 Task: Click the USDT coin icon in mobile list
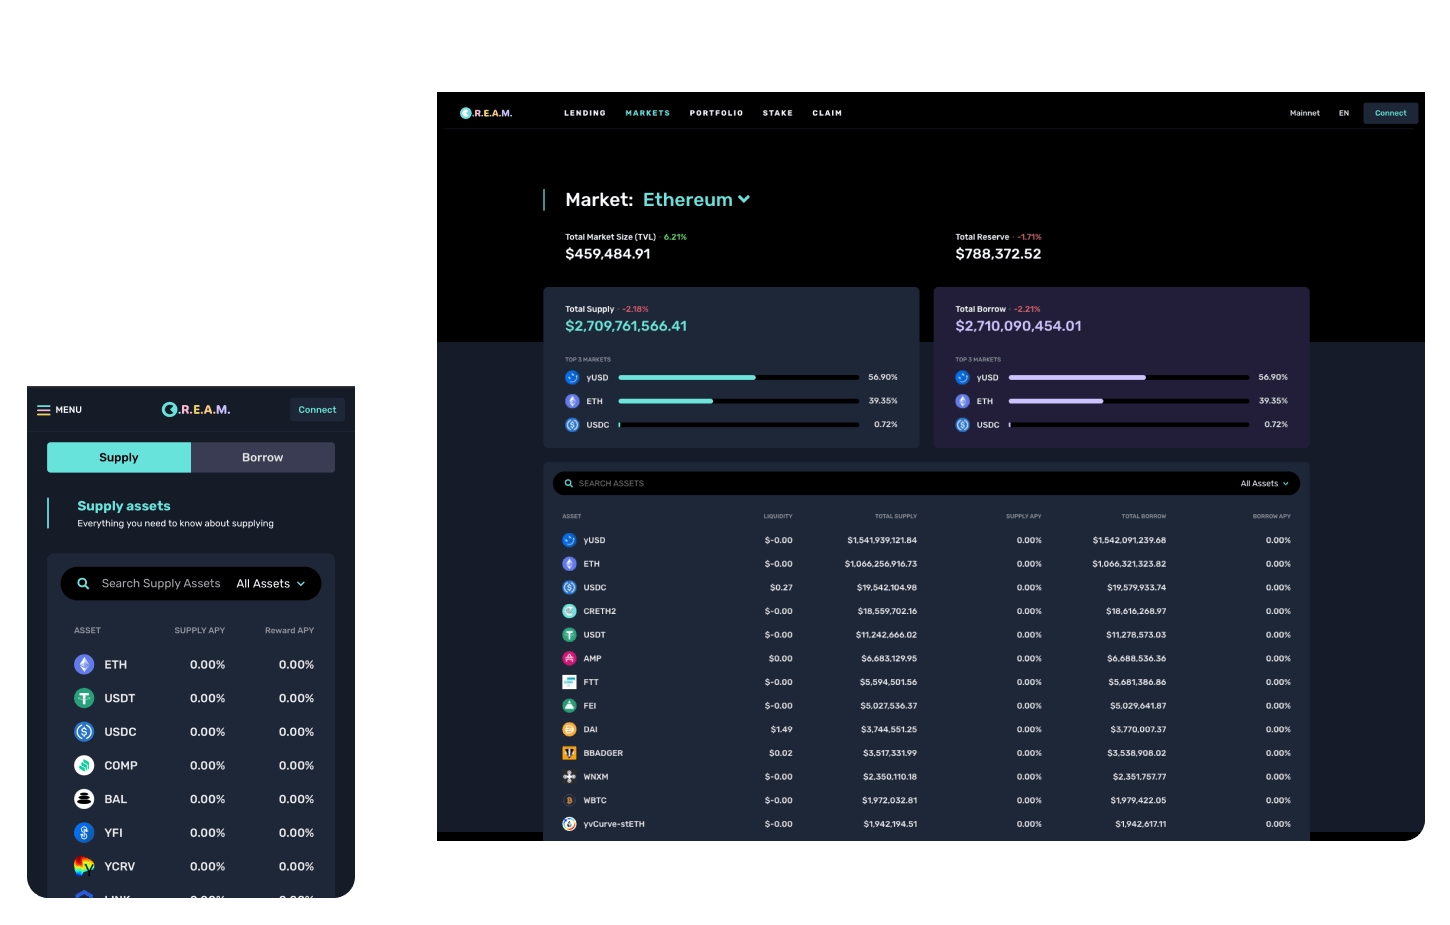[x=84, y=698]
